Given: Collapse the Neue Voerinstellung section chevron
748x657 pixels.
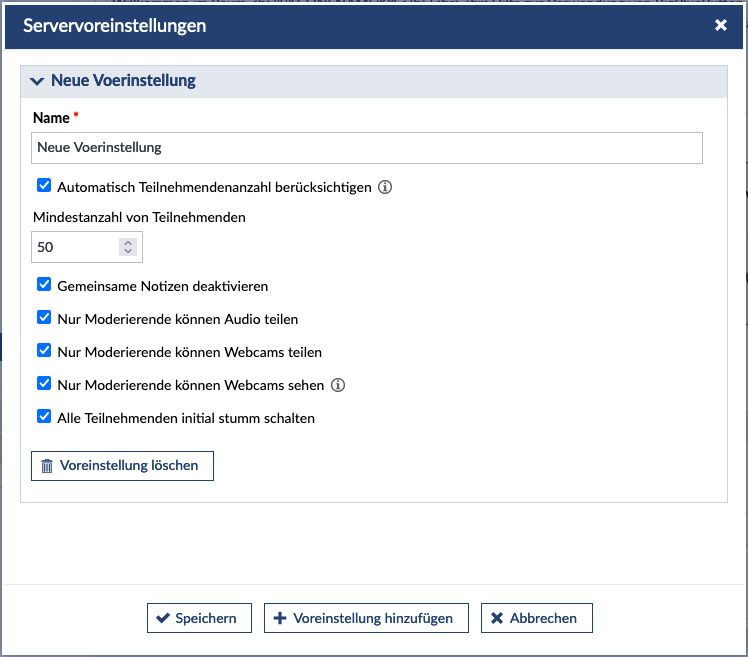Looking at the screenshot, I should [x=37, y=81].
